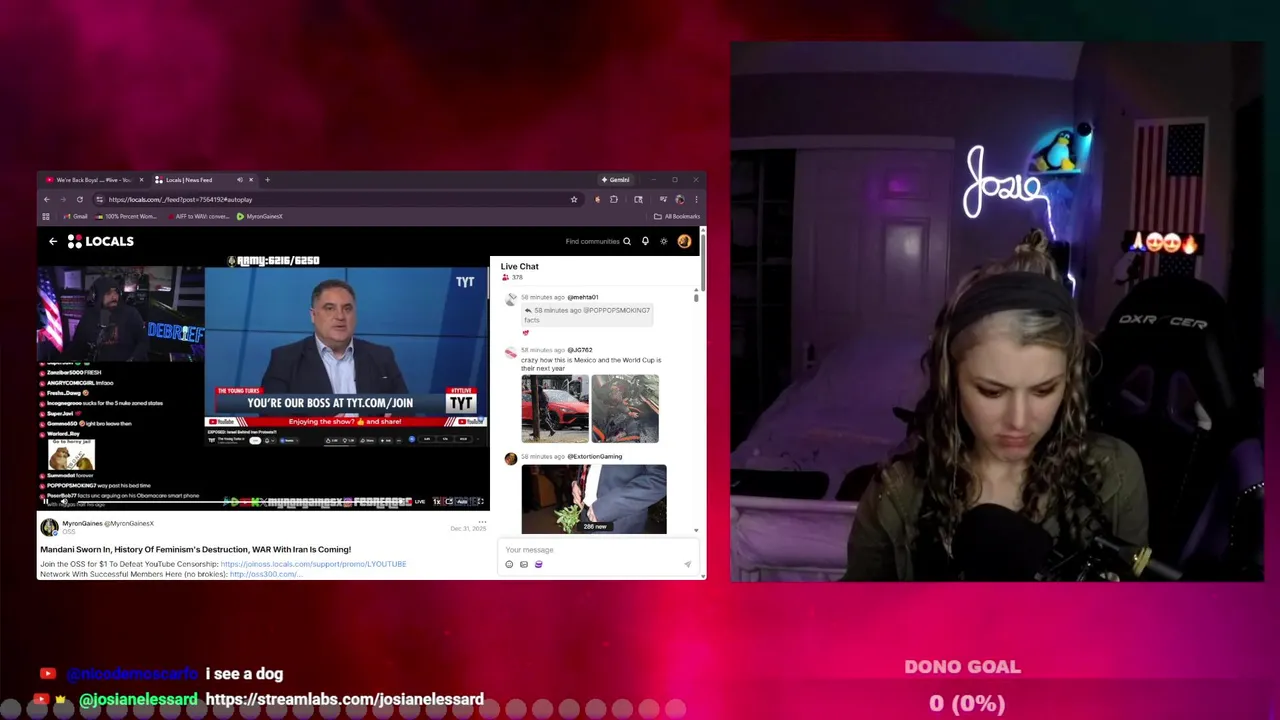
Task: Open a new browser tab
Action: pyautogui.click(x=267, y=180)
